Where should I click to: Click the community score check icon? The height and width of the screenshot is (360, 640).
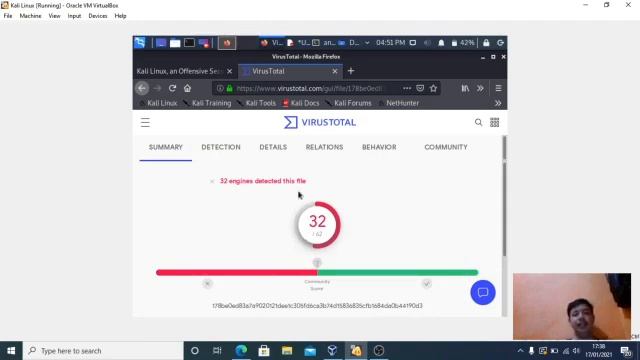coord(427,283)
